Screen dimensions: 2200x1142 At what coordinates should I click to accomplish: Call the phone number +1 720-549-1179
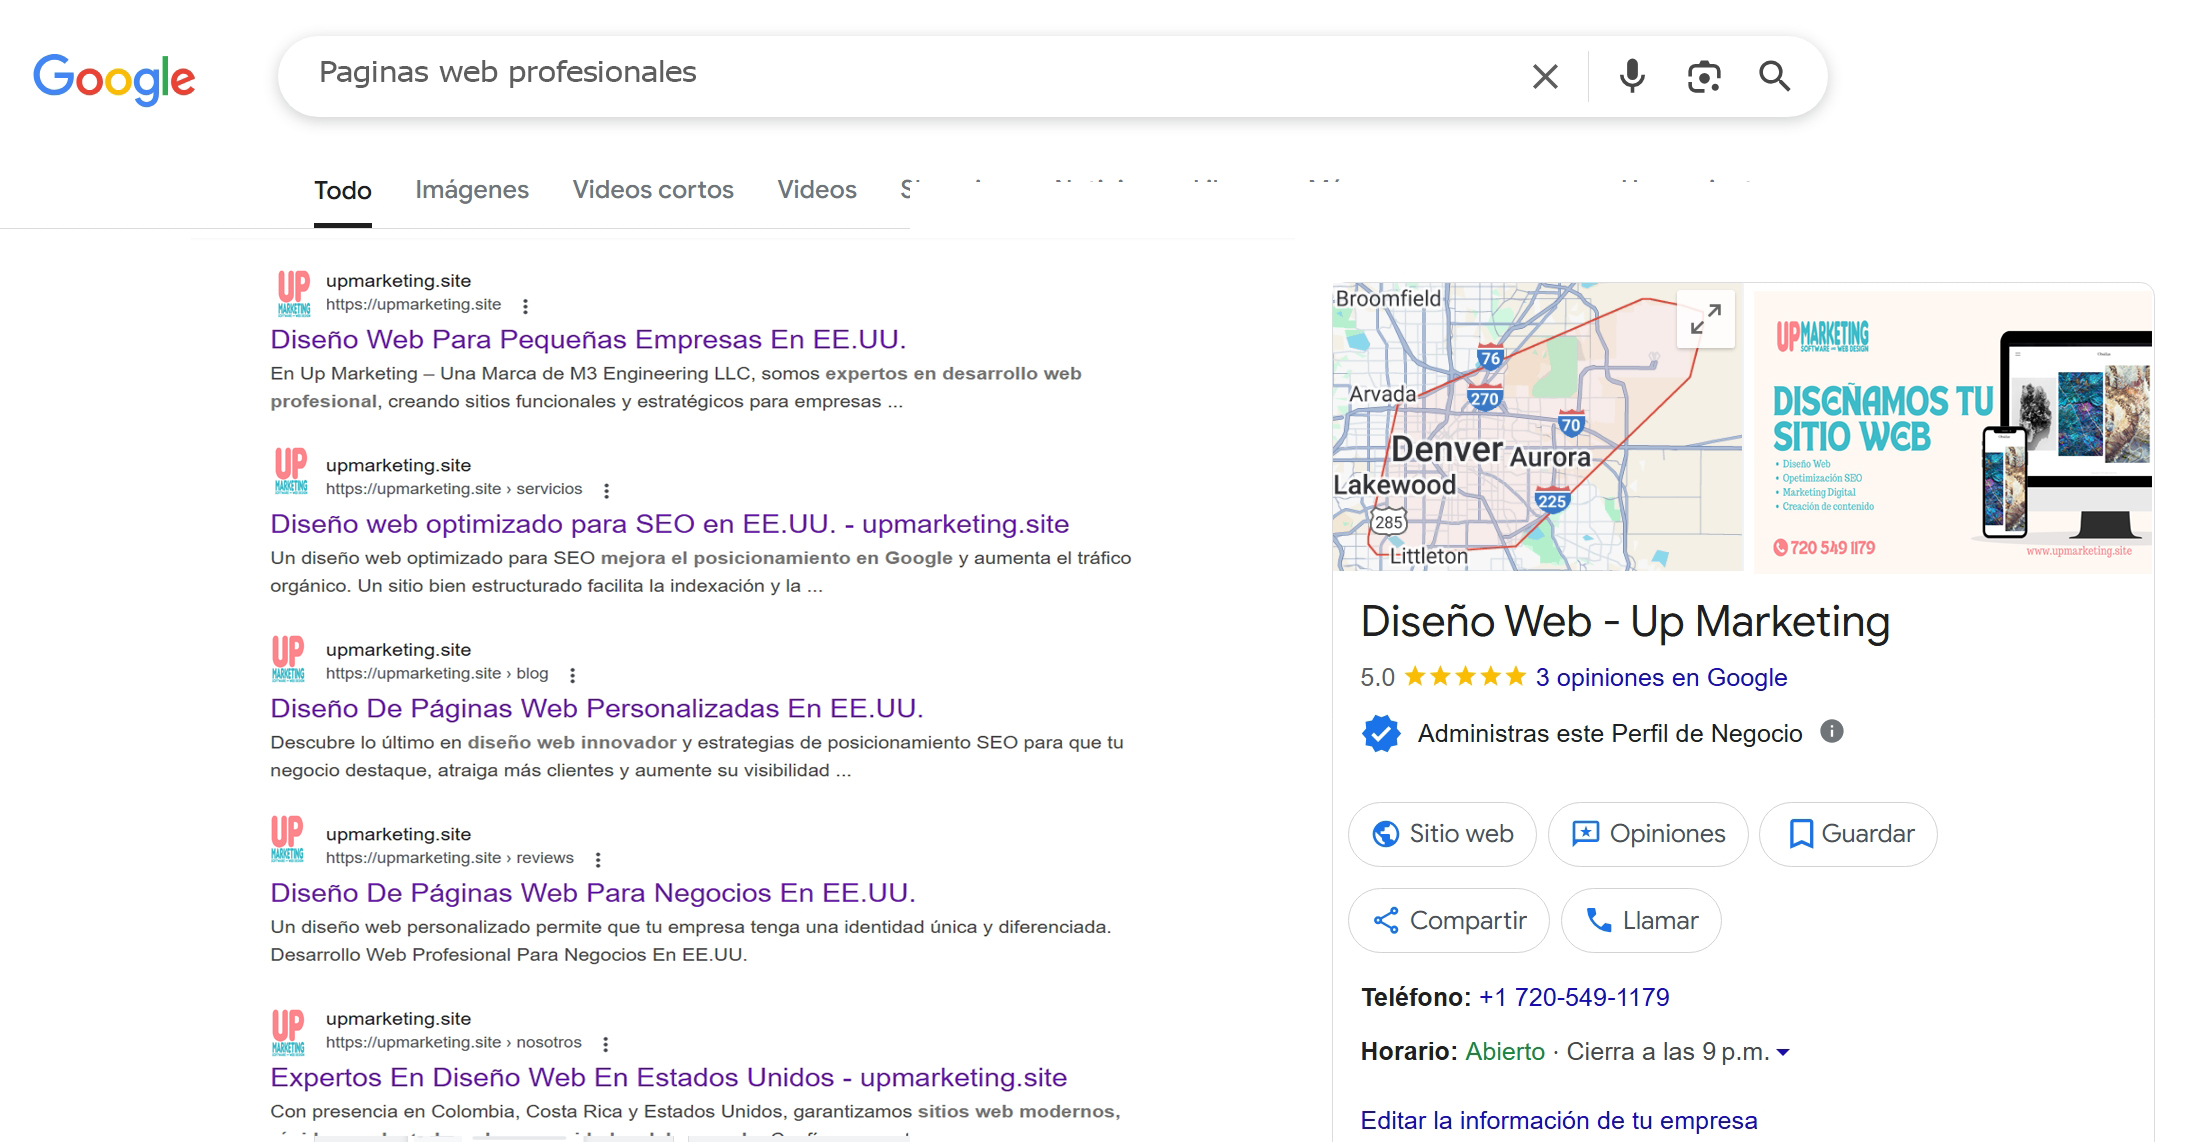pos(1574,998)
